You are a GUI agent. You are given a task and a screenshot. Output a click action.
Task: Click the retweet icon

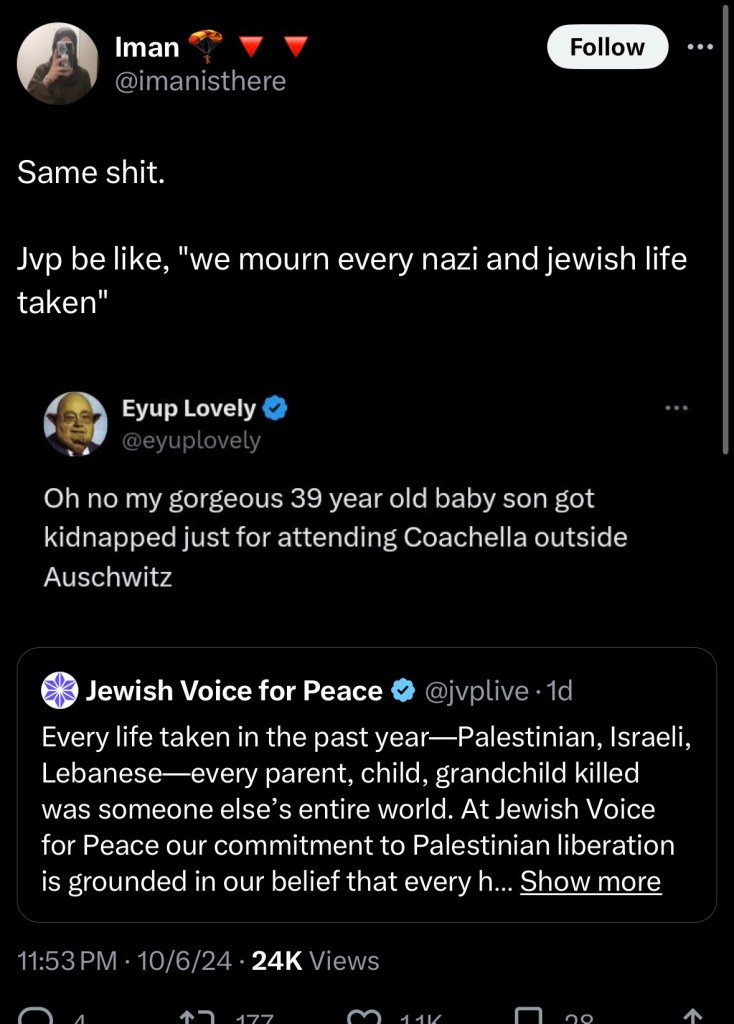pyautogui.click(x=202, y=1016)
